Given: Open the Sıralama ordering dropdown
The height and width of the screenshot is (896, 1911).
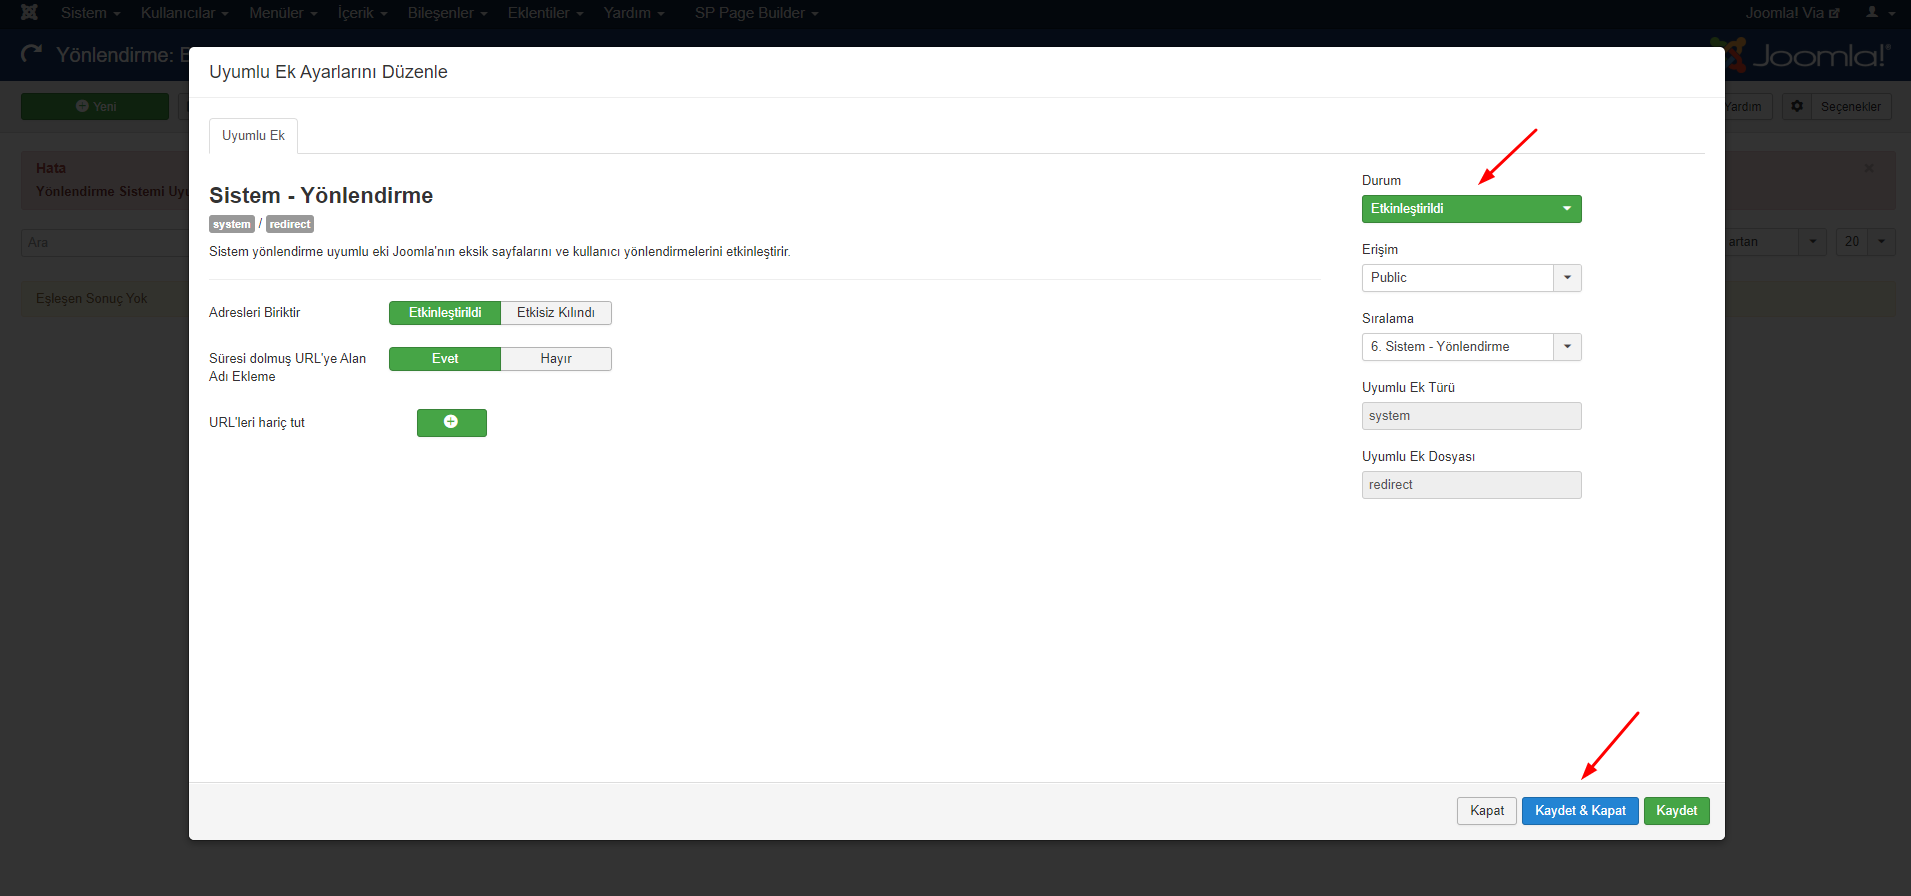Looking at the screenshot, I should 1471,347.
